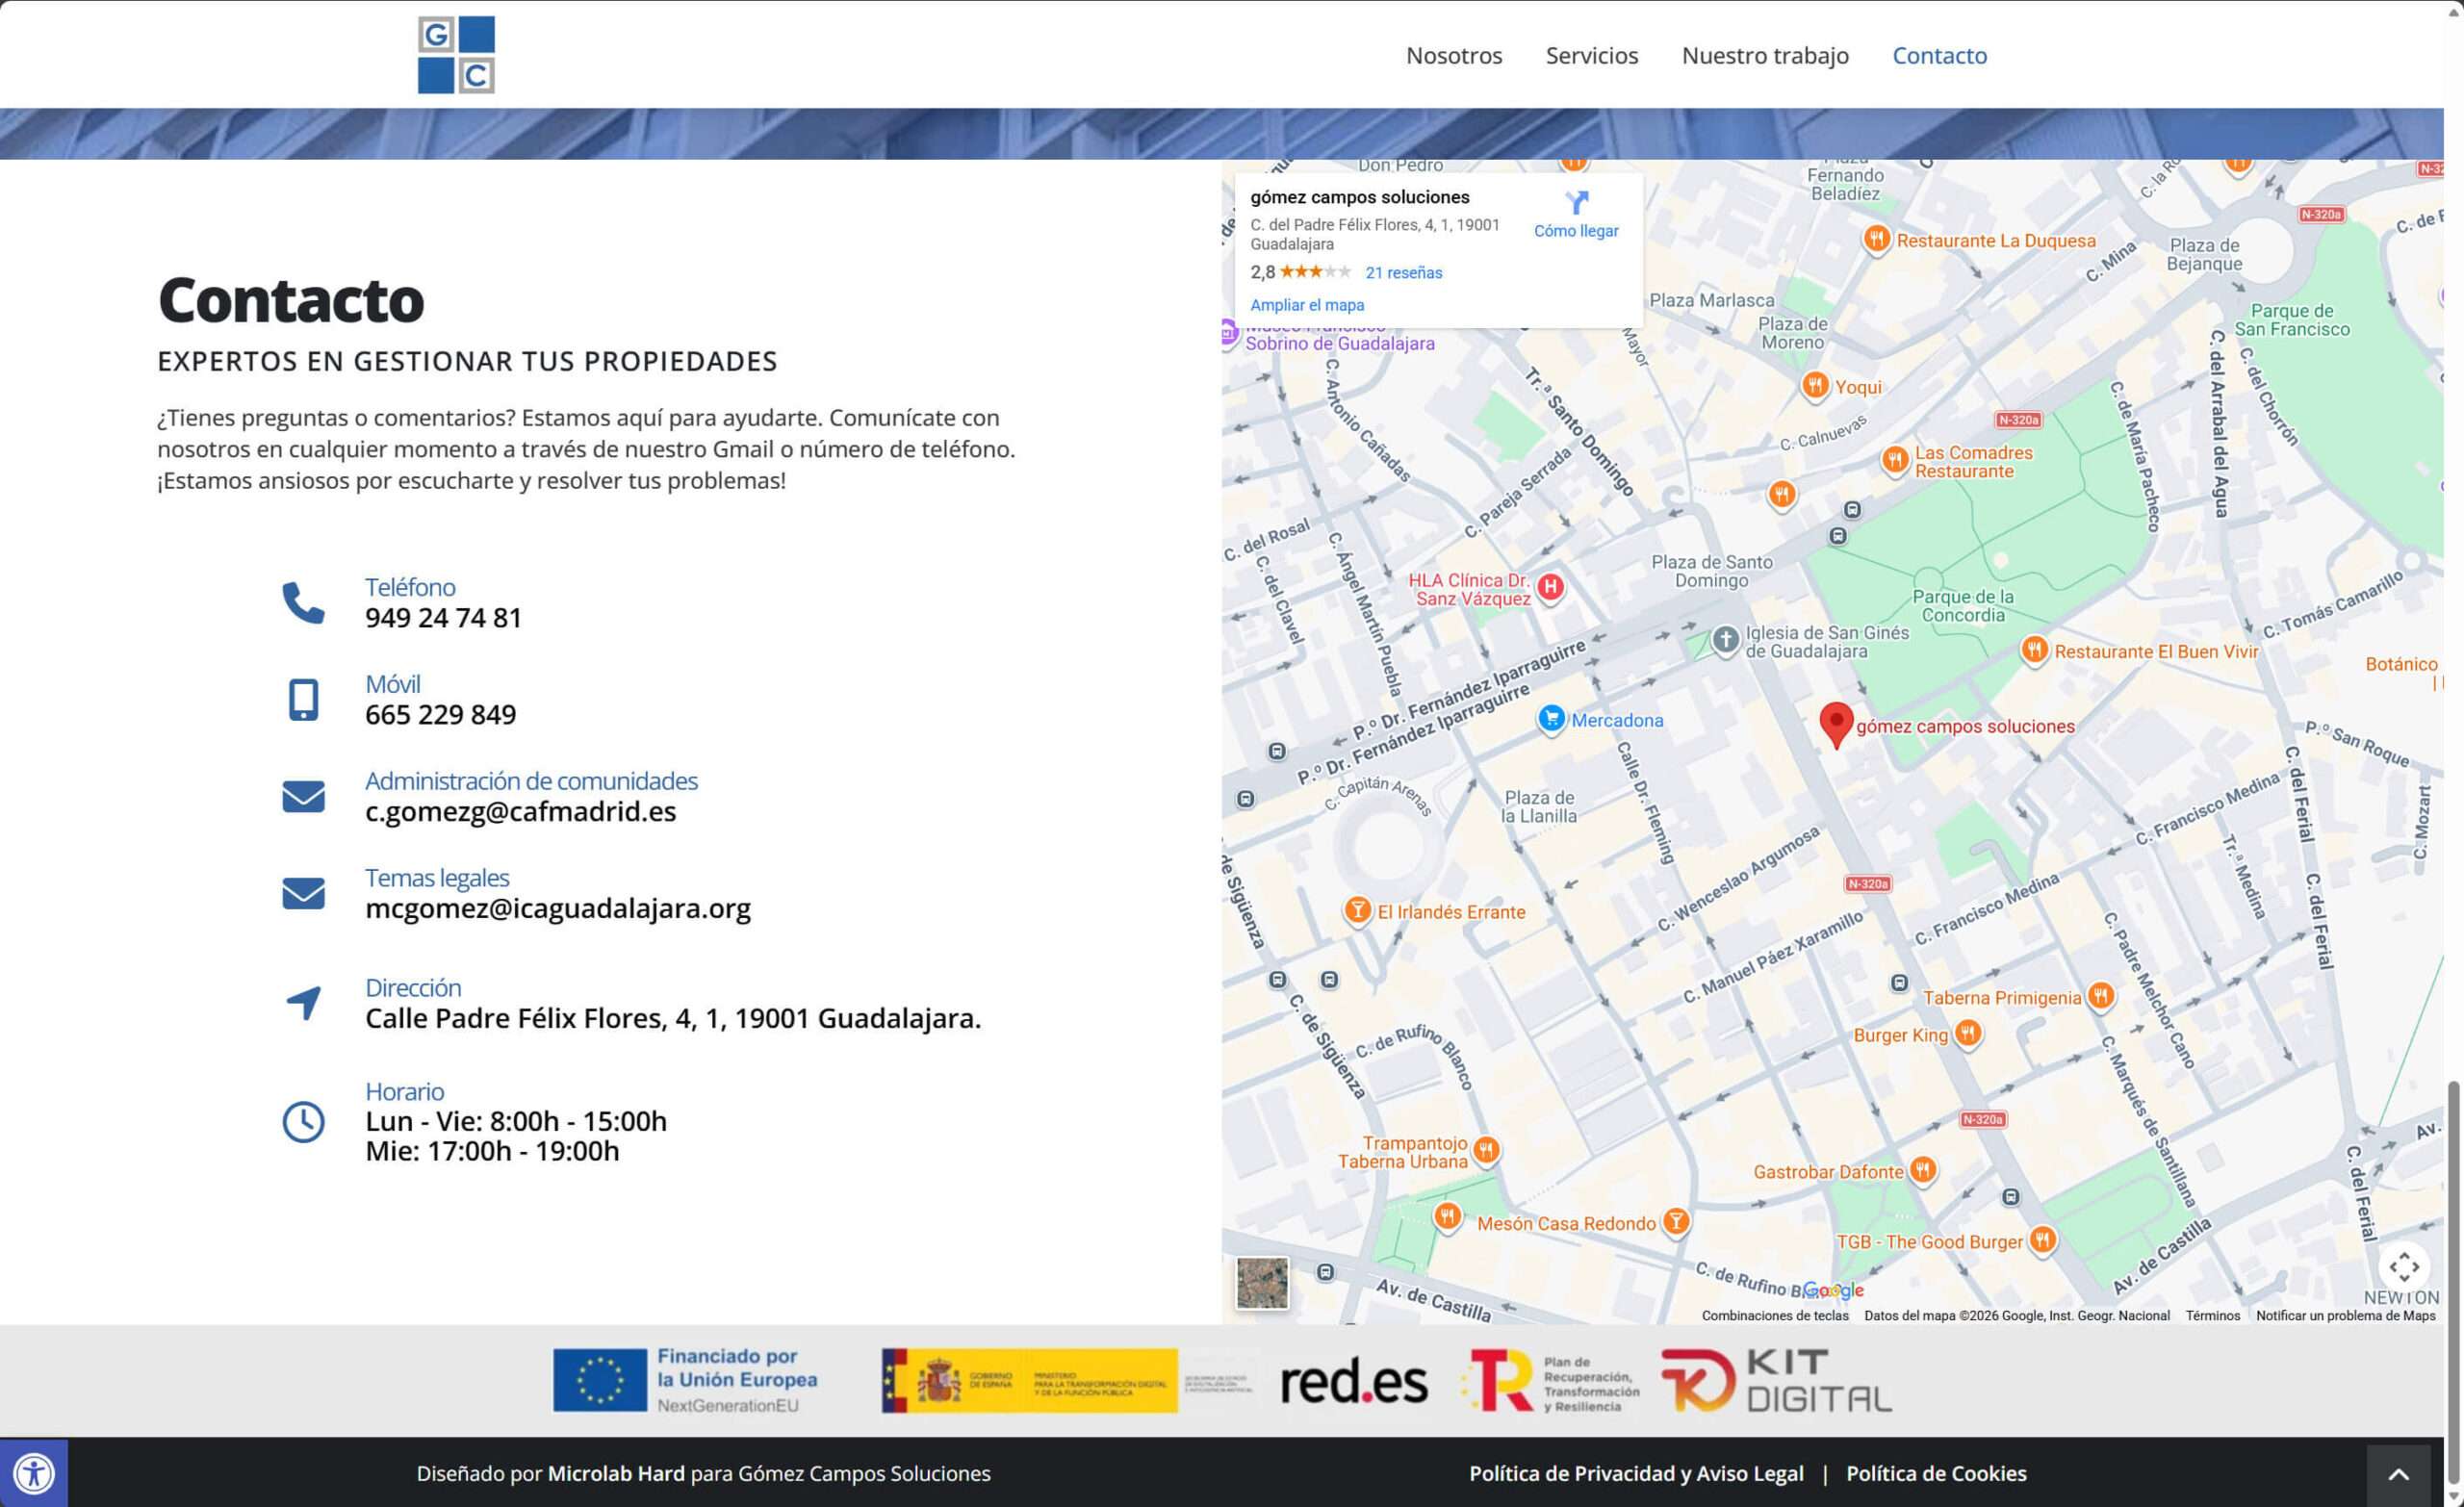Image resolution: width=2464 pixels, height=1507 pixels.
Task: Open the Servicios menu item
Action: pos(1591,55)
